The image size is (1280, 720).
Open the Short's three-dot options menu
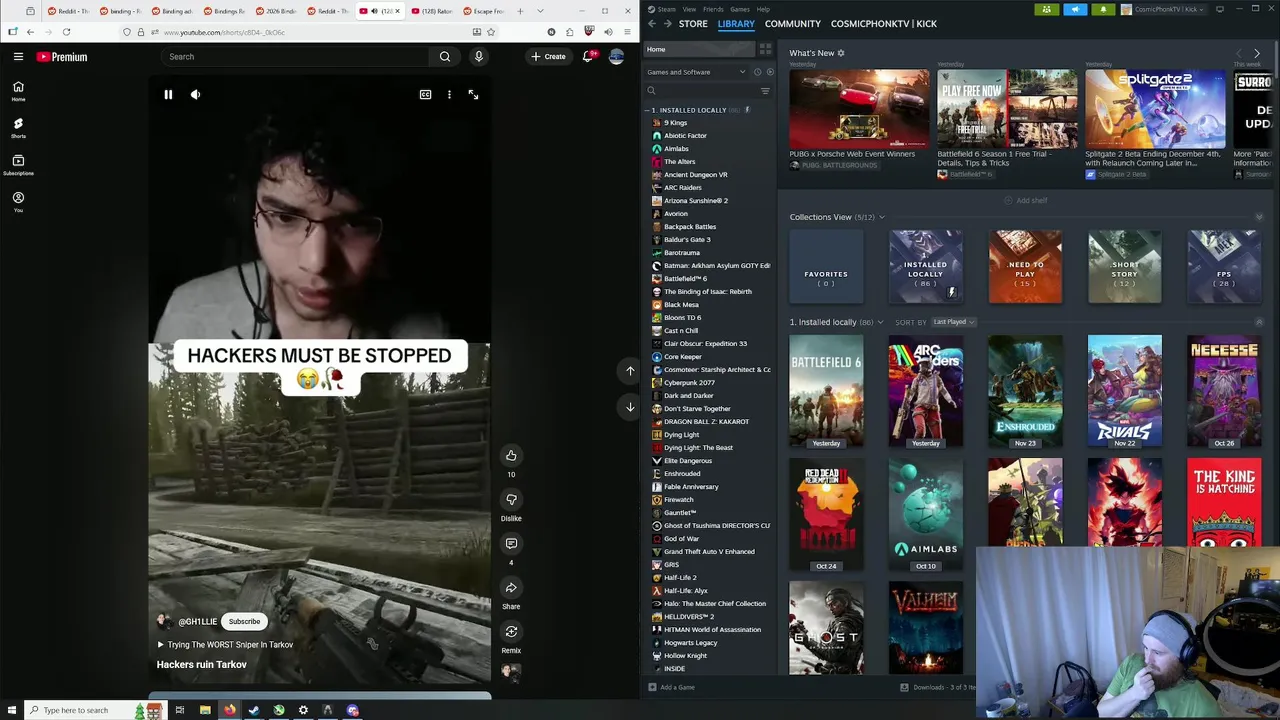coord(449,95)
